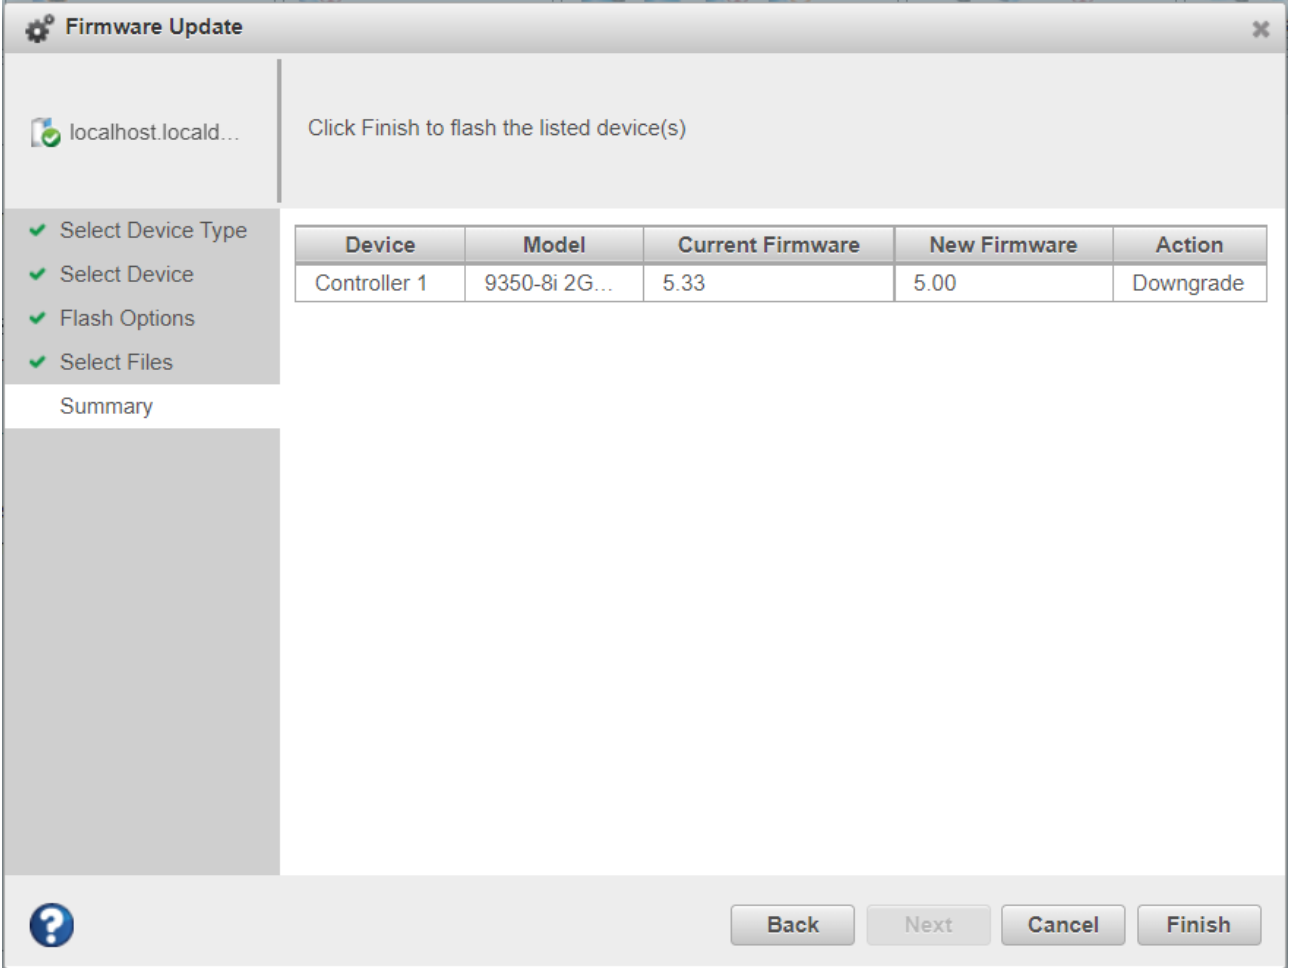This screenshot has width=1290, height=968.
Task: Select the Controller 1 device cell
Action: pyautogui.click(x=380, y=283)
